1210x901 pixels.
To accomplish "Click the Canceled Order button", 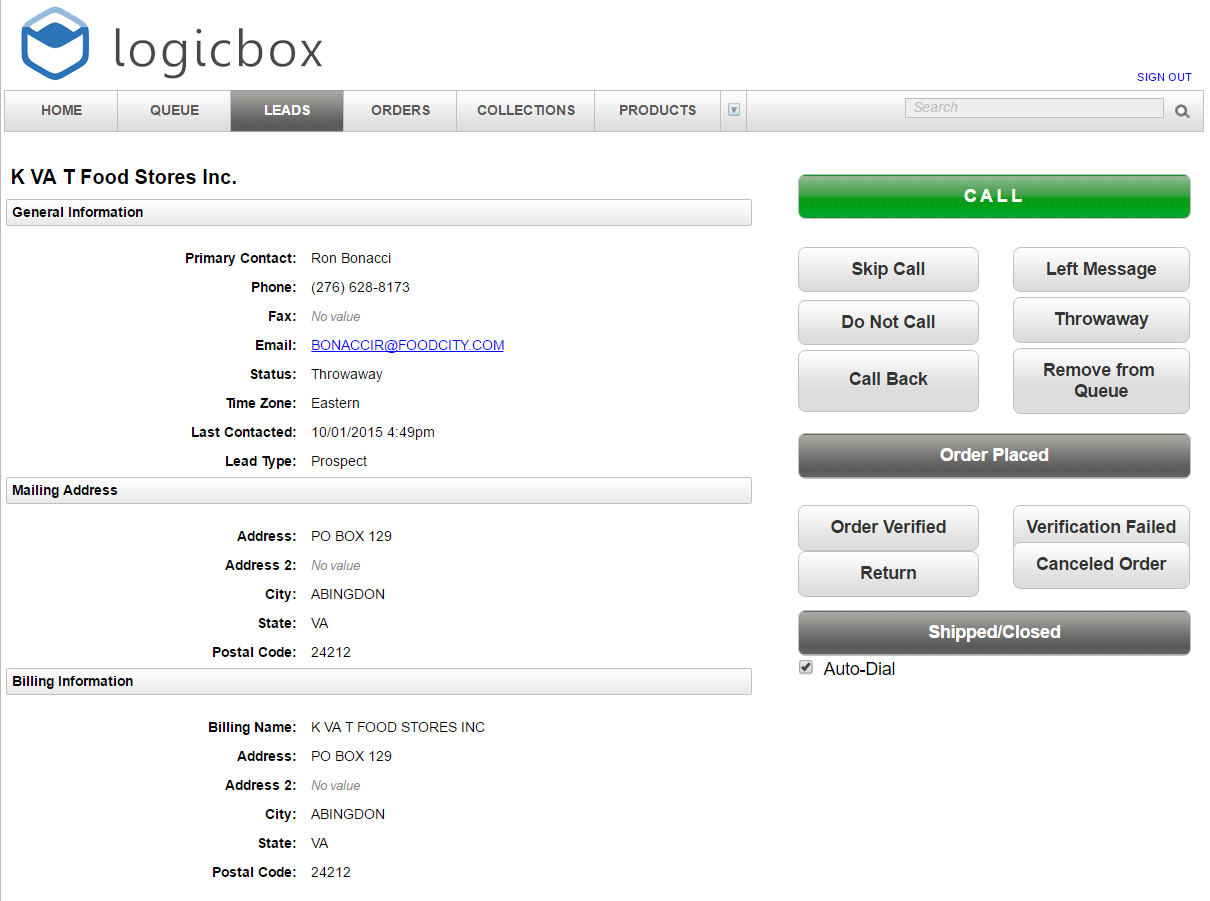I will click(x=1101, y=565).
